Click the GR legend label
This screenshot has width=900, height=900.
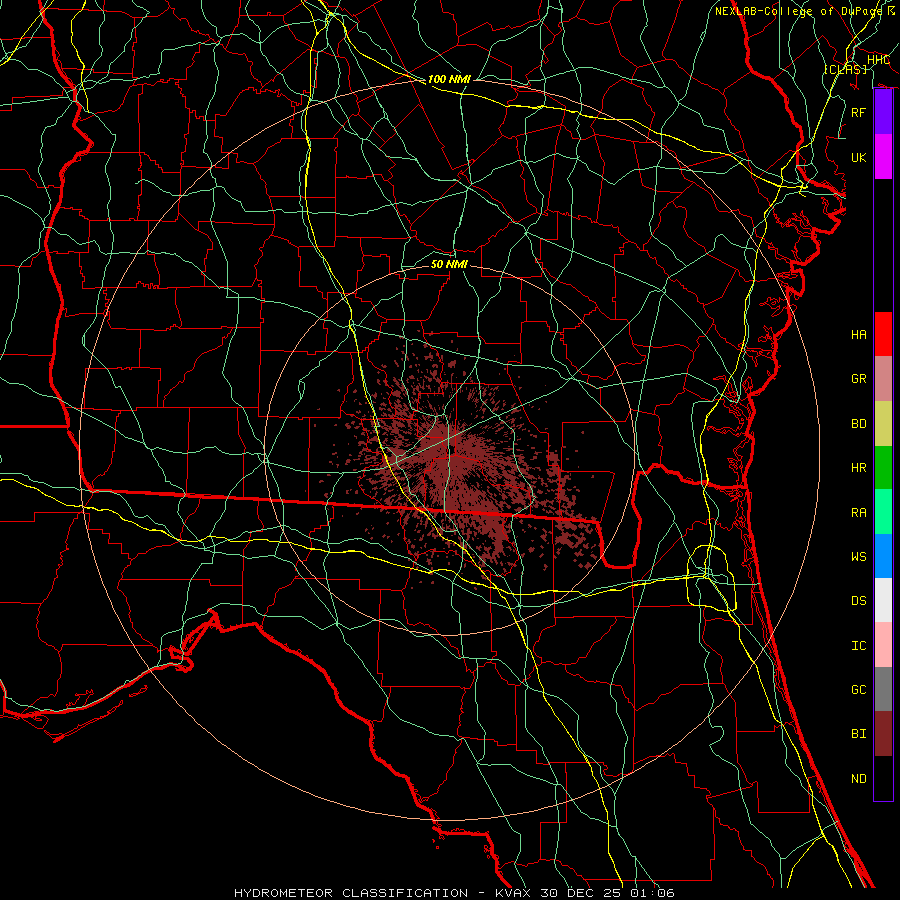858,379
